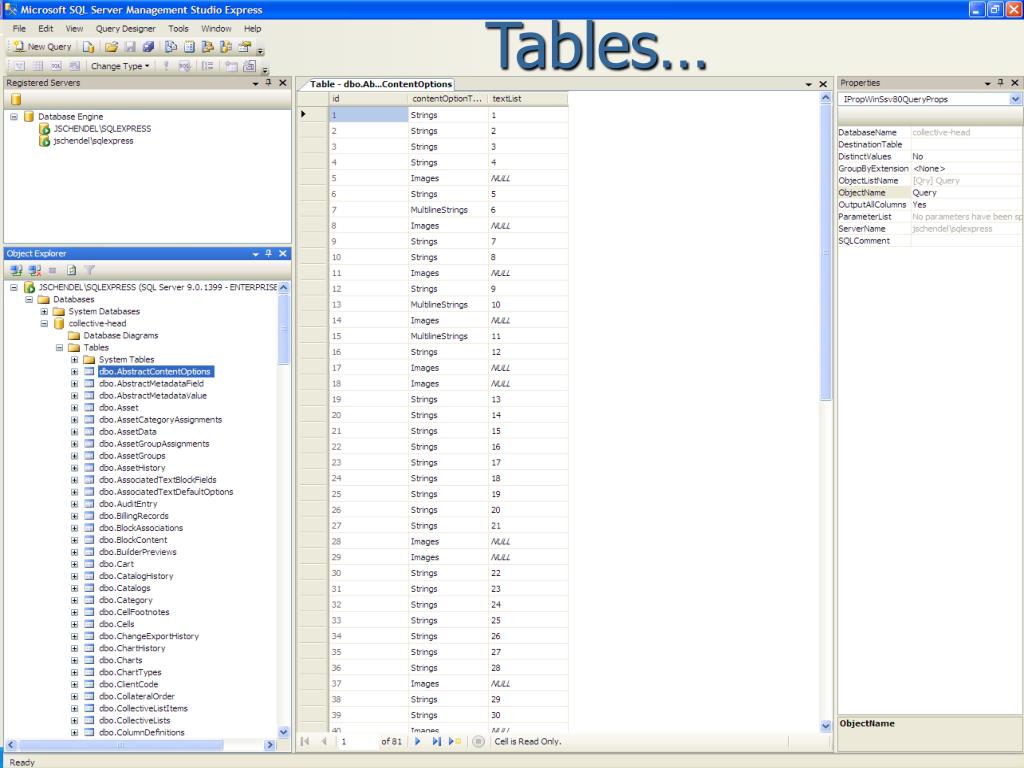Select the Table - dbo.Ab...ContentOptions tab
This screenshot has height=768, width=1024.
pos(381,84)
